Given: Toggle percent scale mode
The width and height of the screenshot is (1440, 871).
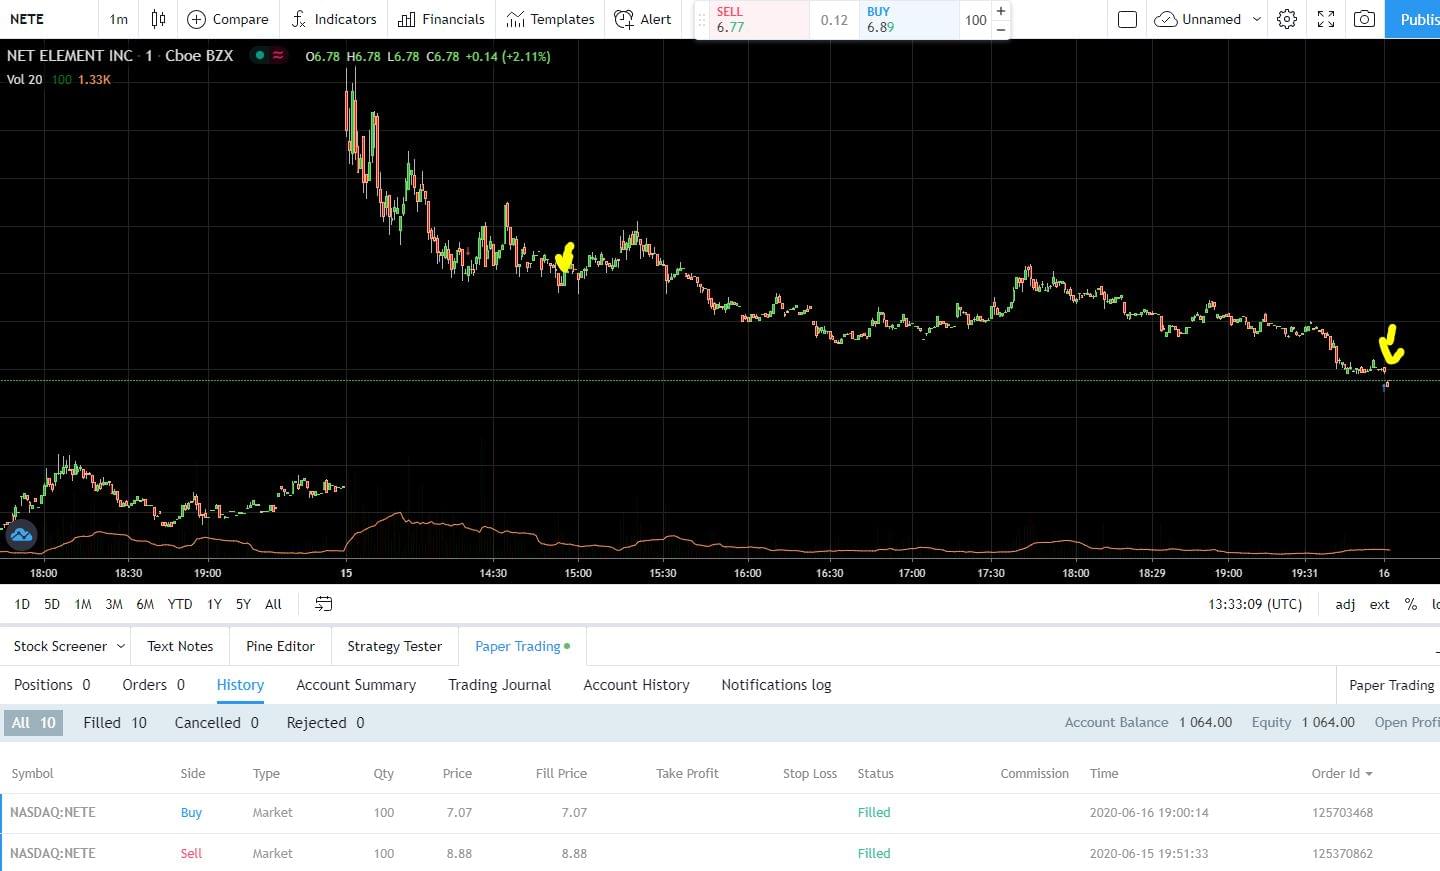Looking at the screenshot, I should [x=1411, y=604].
